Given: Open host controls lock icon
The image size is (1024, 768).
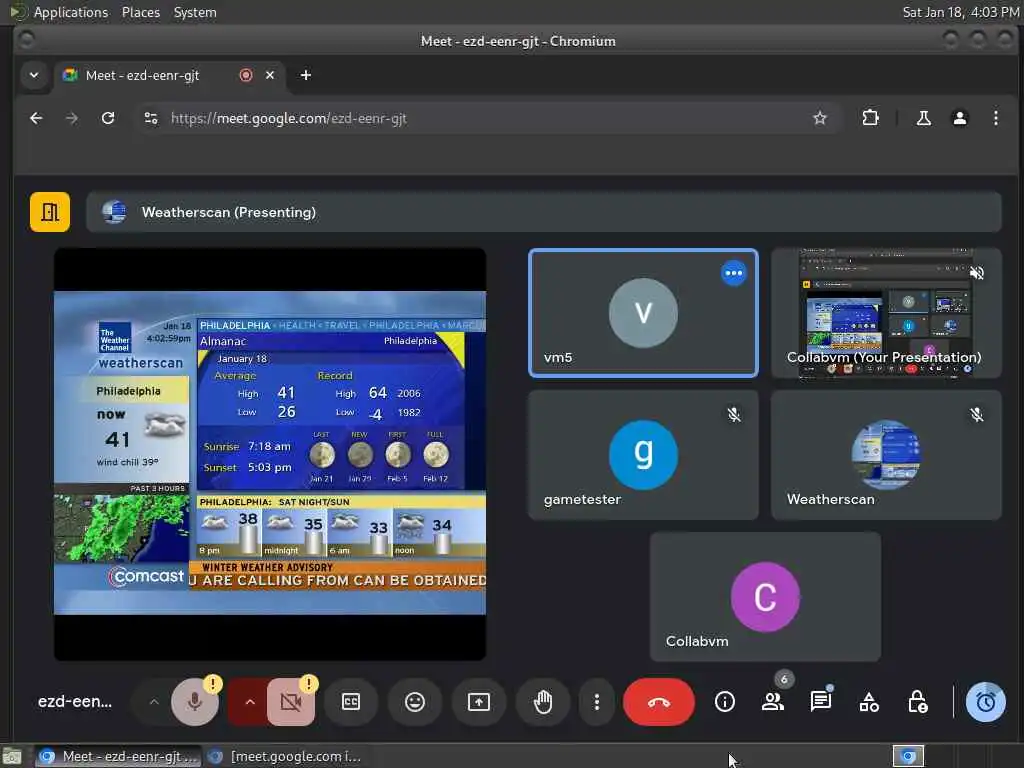Looking at the screenshot, I should point(918,702).
